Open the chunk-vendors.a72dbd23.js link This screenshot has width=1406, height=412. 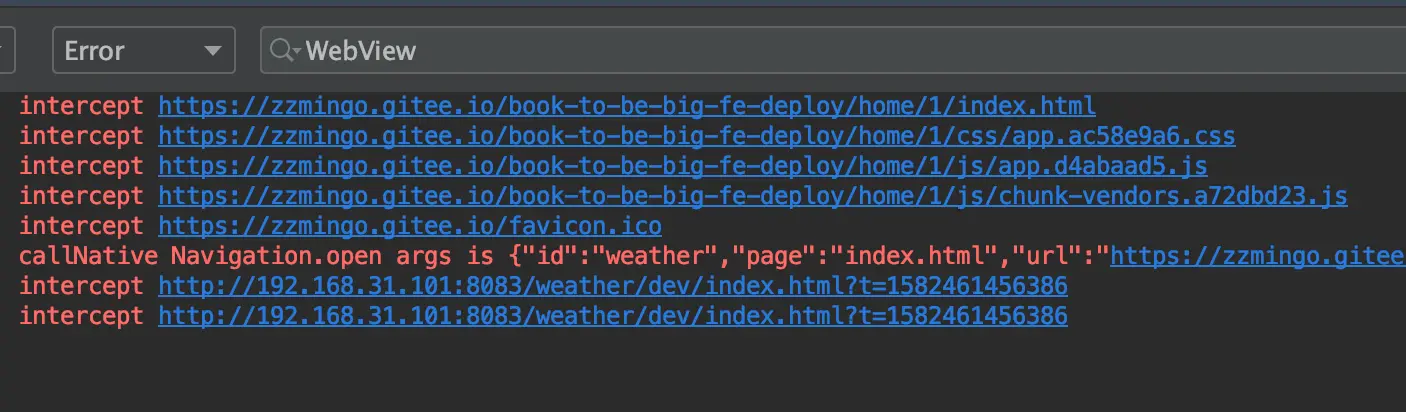click(753, 196)
